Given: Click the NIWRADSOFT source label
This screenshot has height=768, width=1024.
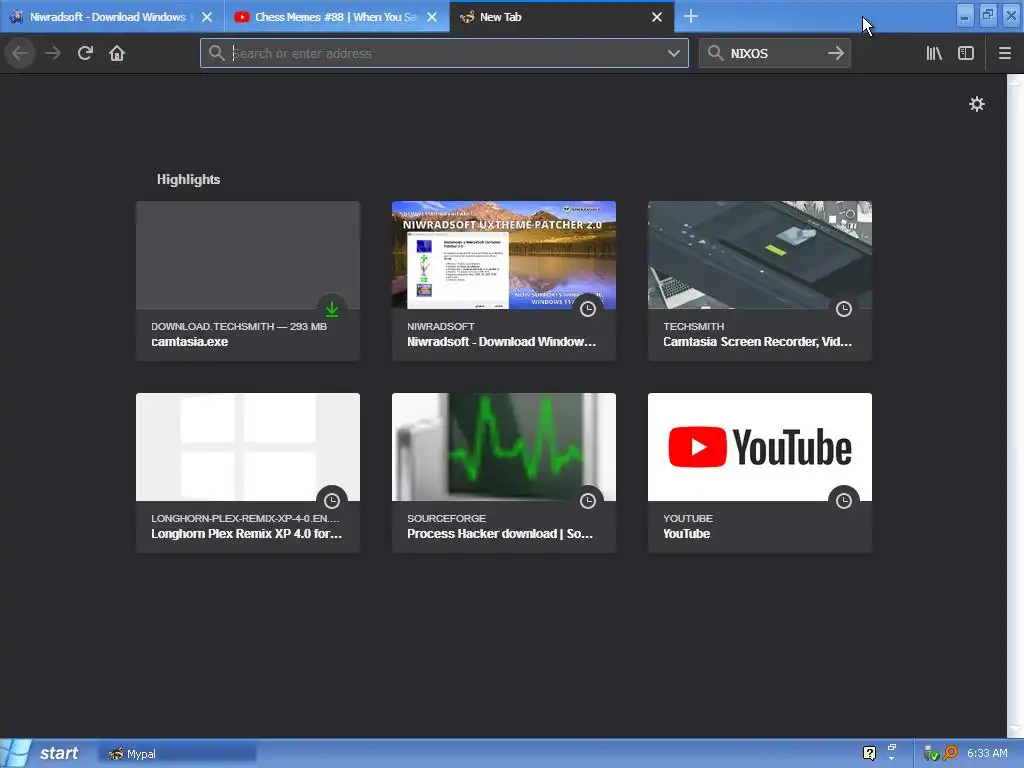Looking at the screenshot, I should (x=440, y=326).
